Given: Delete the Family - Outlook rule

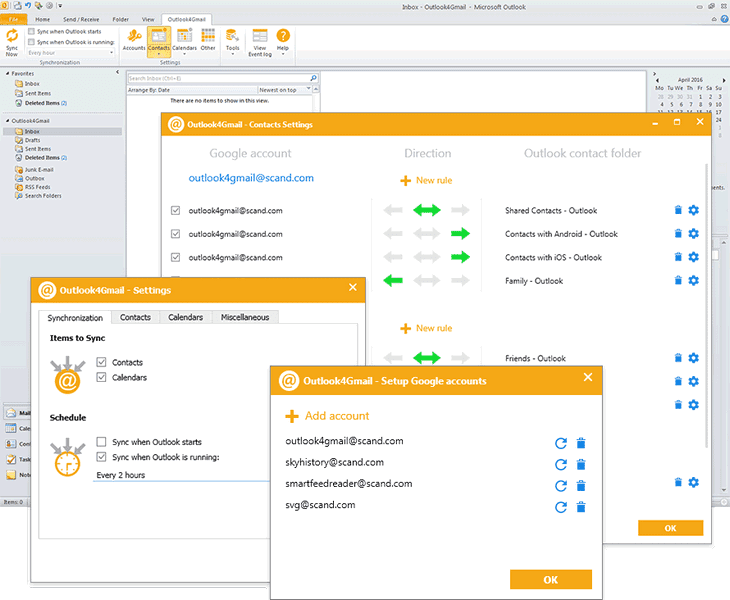Looking at the screenshot, I should 678,280.
